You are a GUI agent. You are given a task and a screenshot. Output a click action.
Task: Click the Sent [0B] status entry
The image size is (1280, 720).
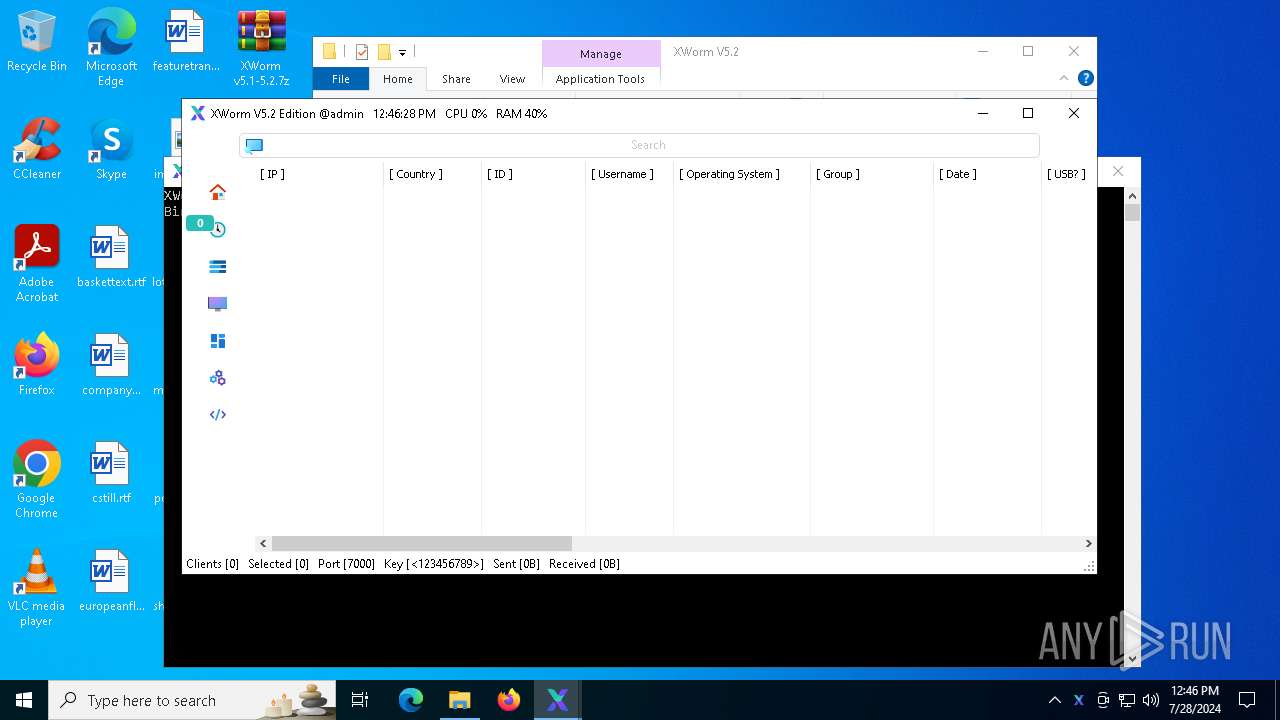click(516, 564)
